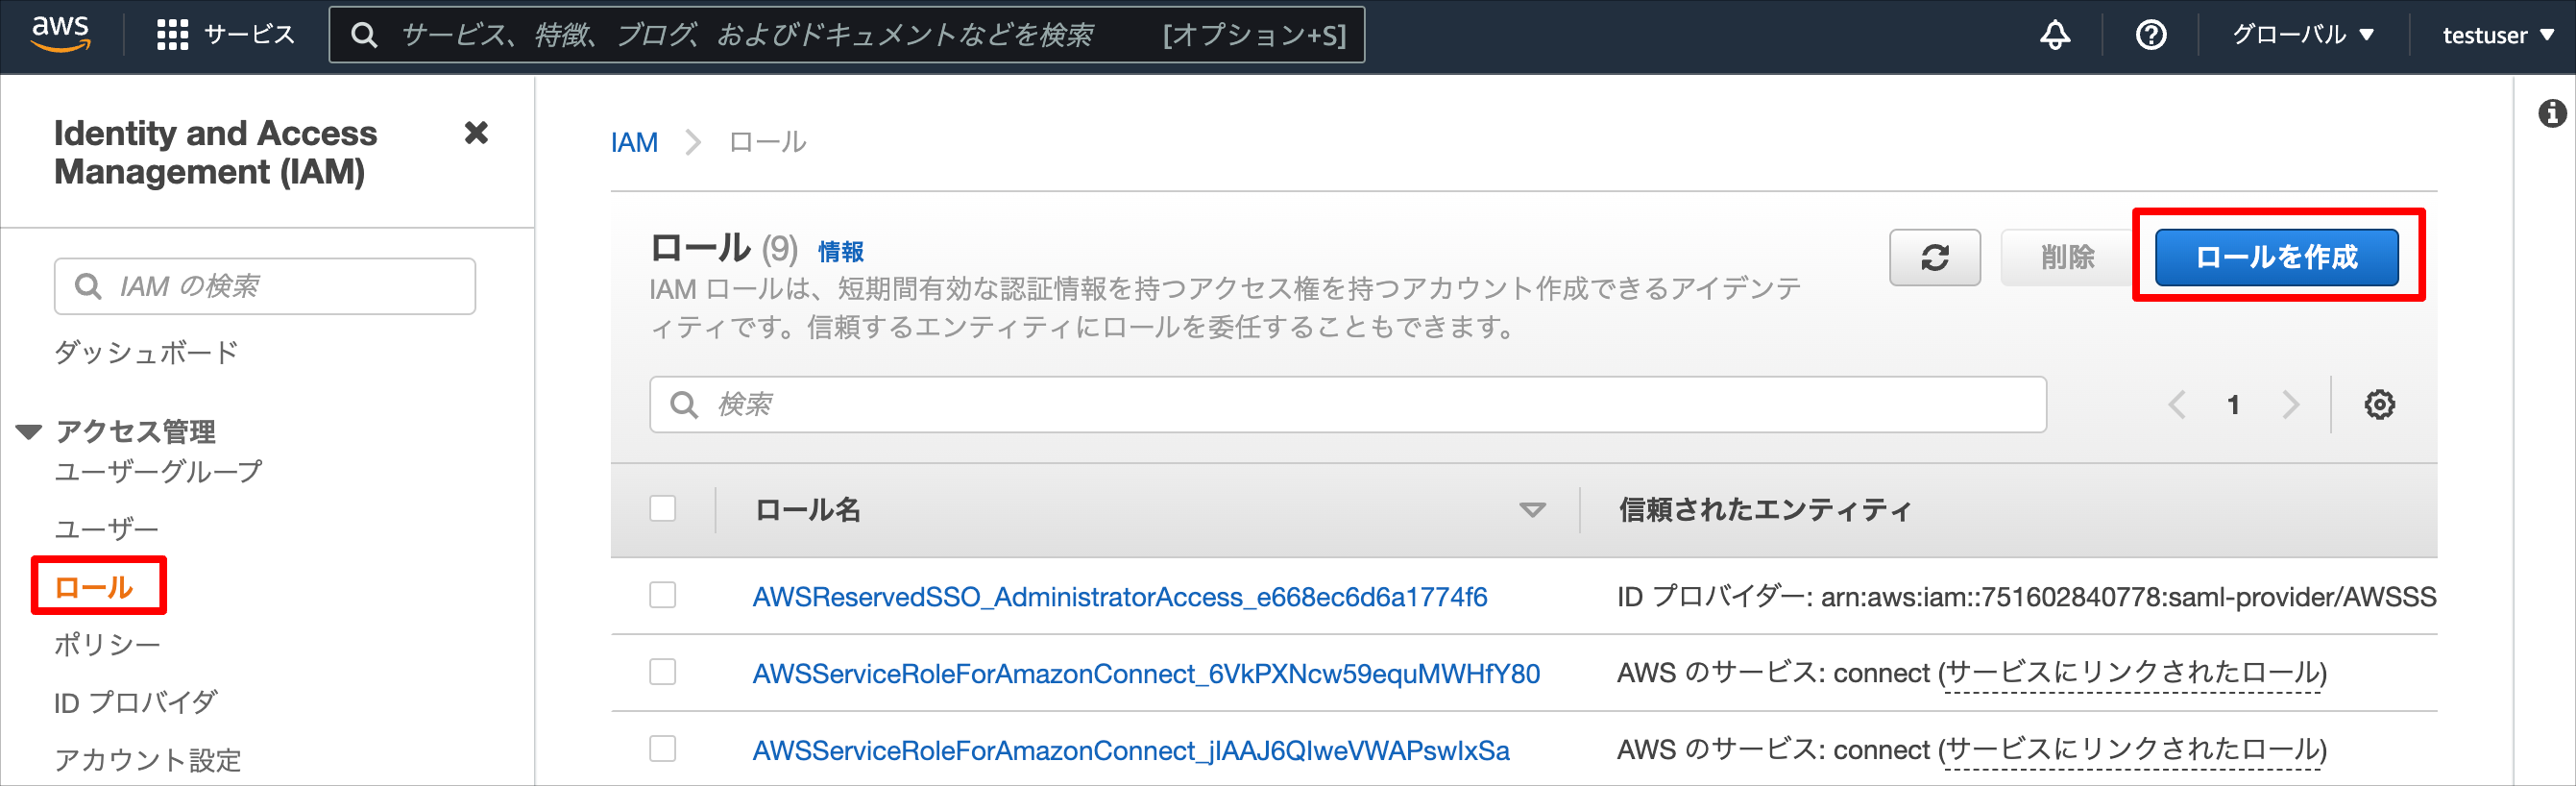Screen dimensions: 2576x786
Task: Click the IAM の検索 sidebar field
Action: click(265, 287)
